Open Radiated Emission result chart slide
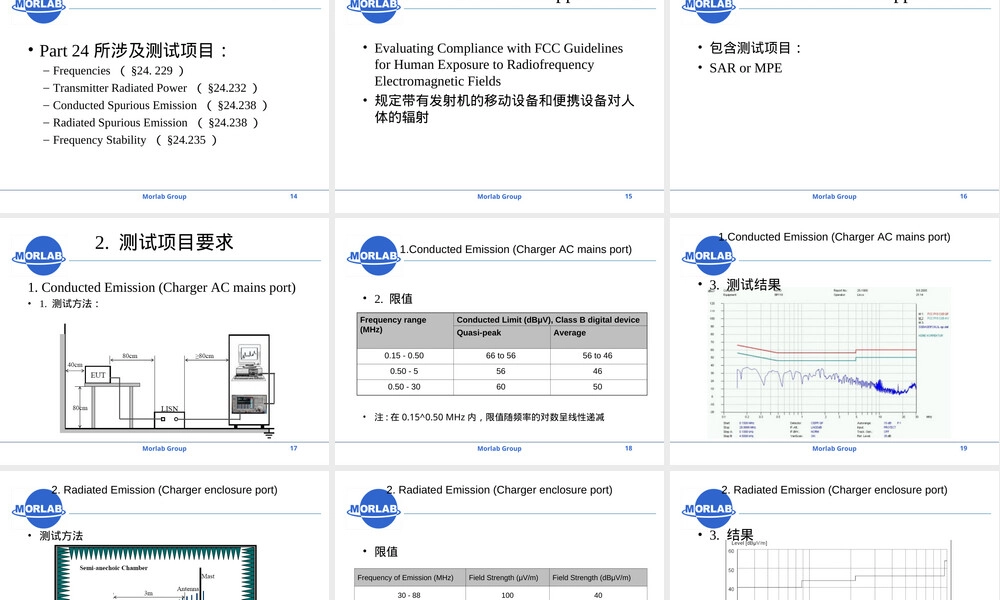The height and width of the screenshot is (600, 1000). coord(834,536)
